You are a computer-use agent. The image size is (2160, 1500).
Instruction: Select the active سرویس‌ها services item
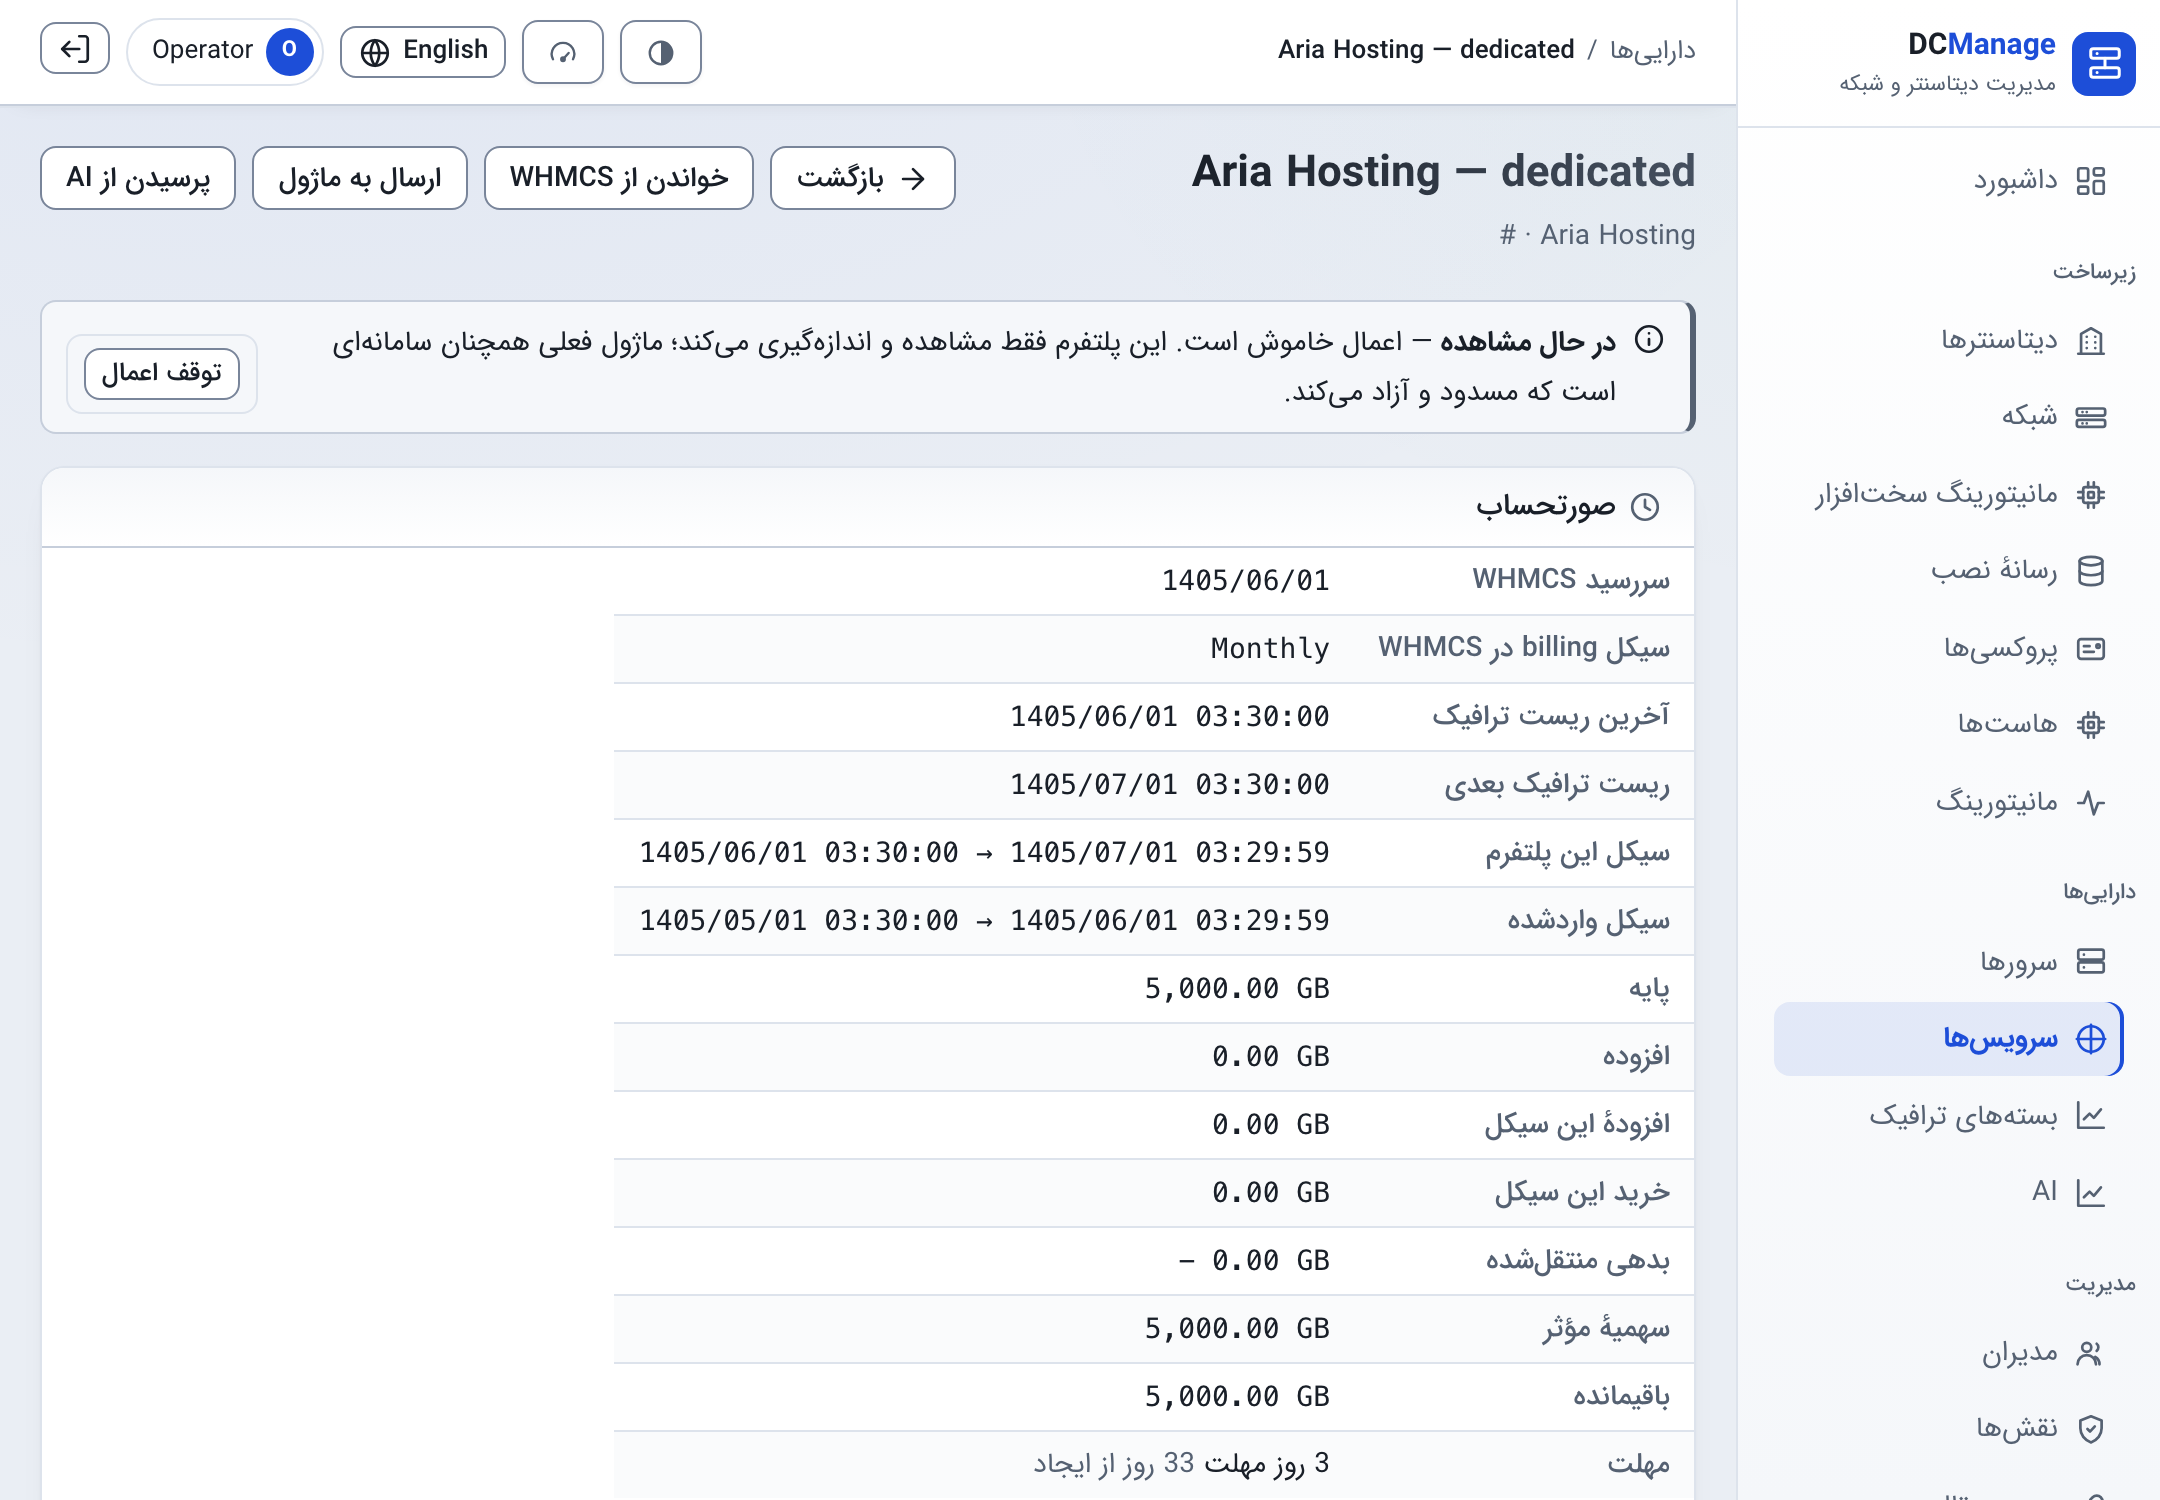coord(1948,1039)
